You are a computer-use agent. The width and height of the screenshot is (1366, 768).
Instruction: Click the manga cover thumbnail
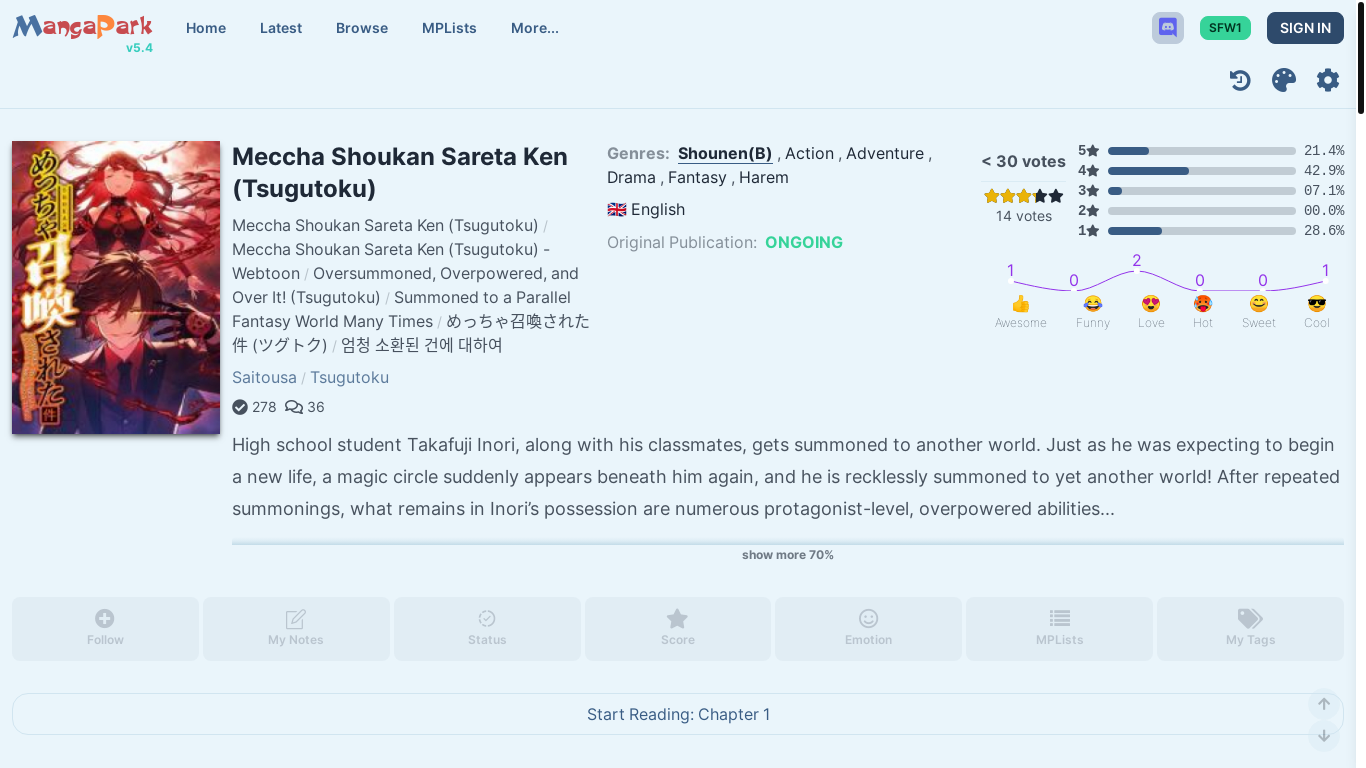point(116,287)
